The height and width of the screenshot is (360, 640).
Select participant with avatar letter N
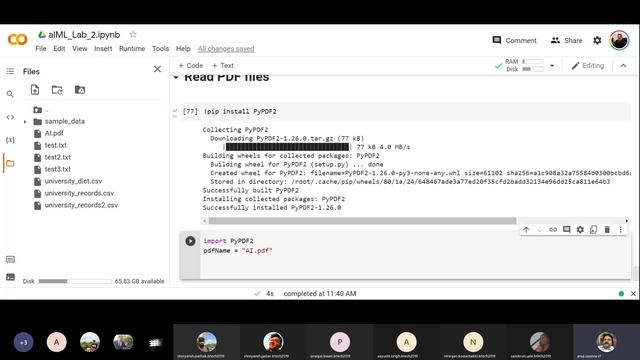point(473,342)
